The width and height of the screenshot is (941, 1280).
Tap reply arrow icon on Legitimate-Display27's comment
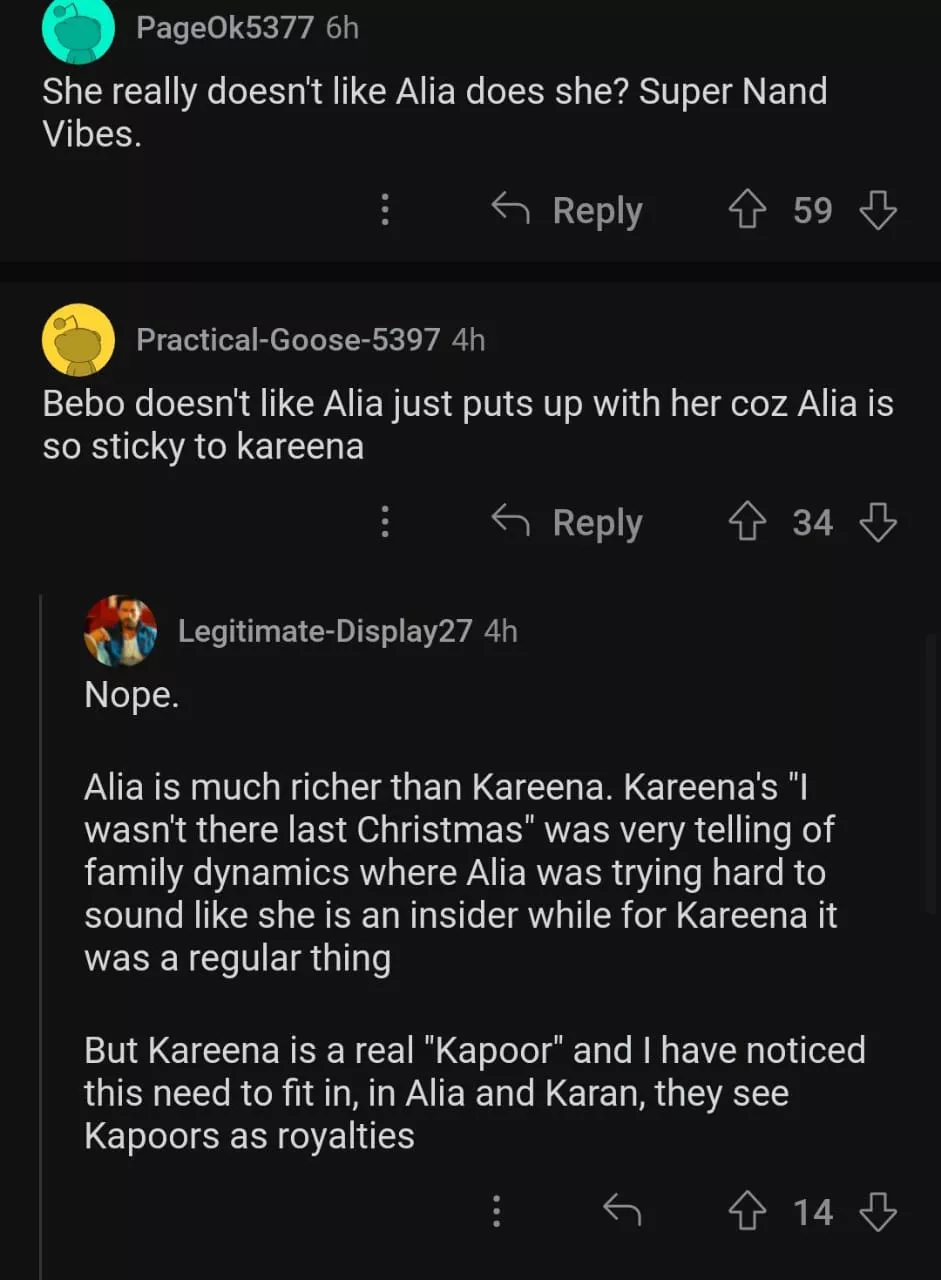point(622,1212)
